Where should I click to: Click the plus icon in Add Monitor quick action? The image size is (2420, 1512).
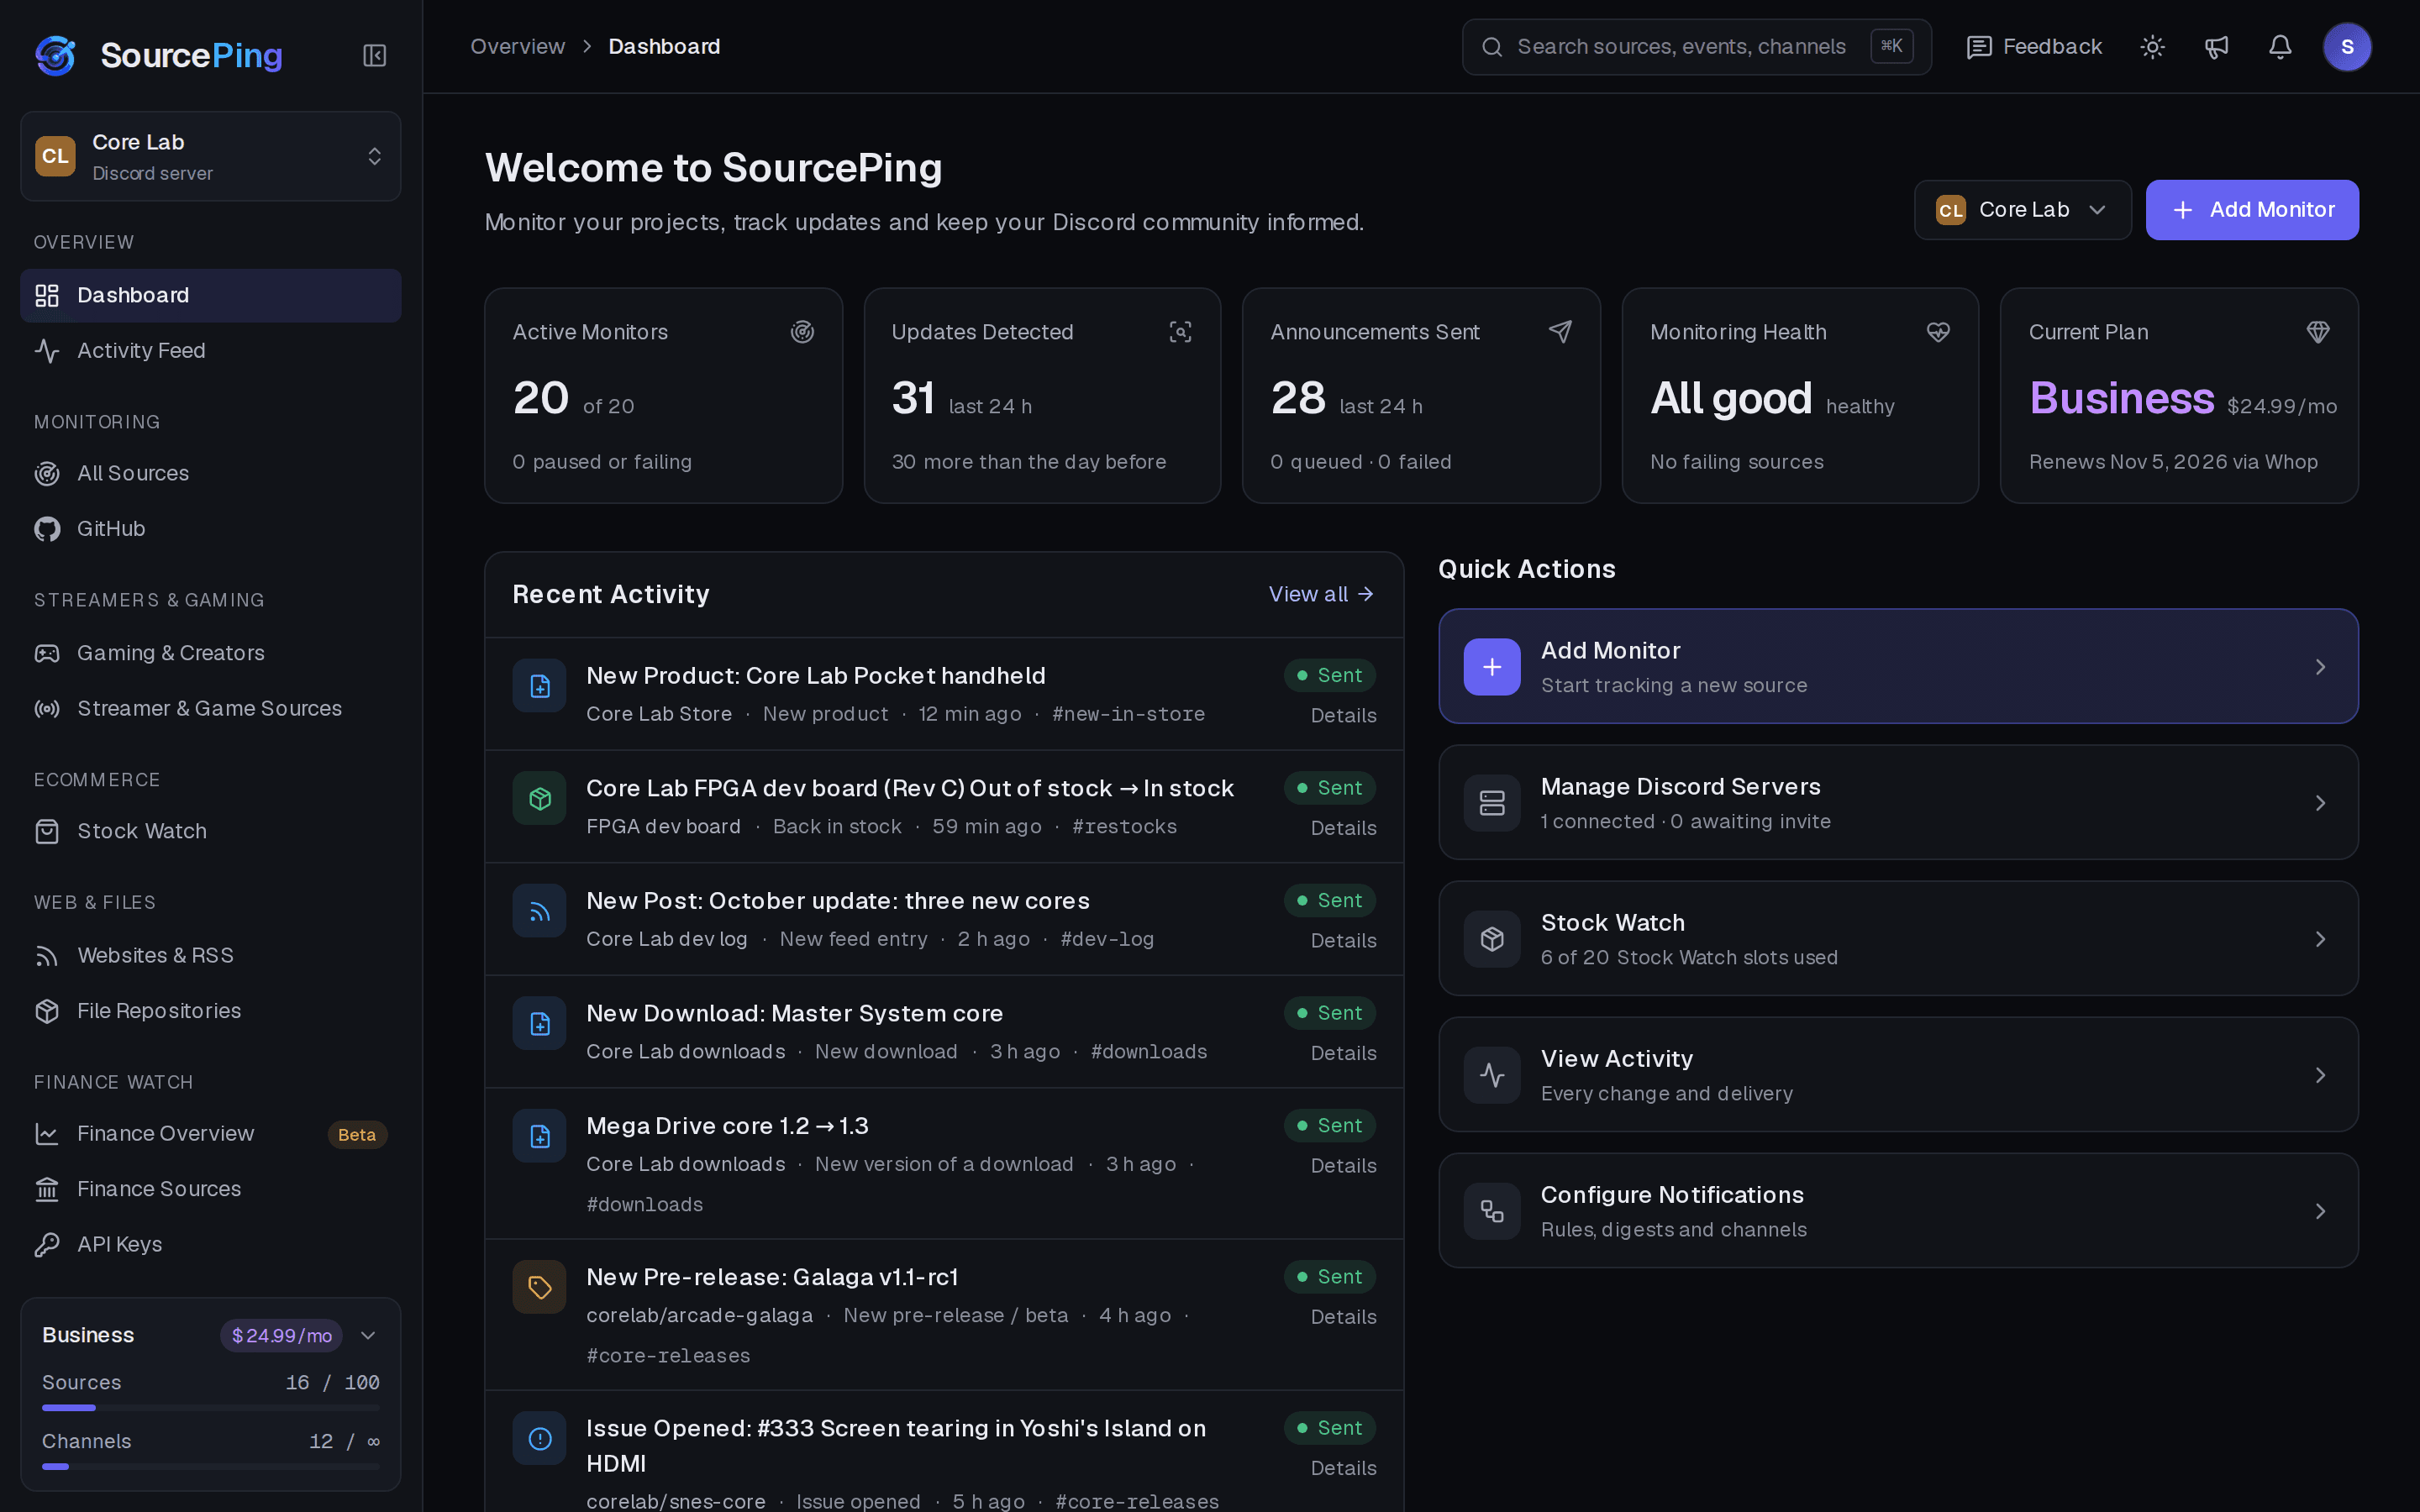point(1492,667)
